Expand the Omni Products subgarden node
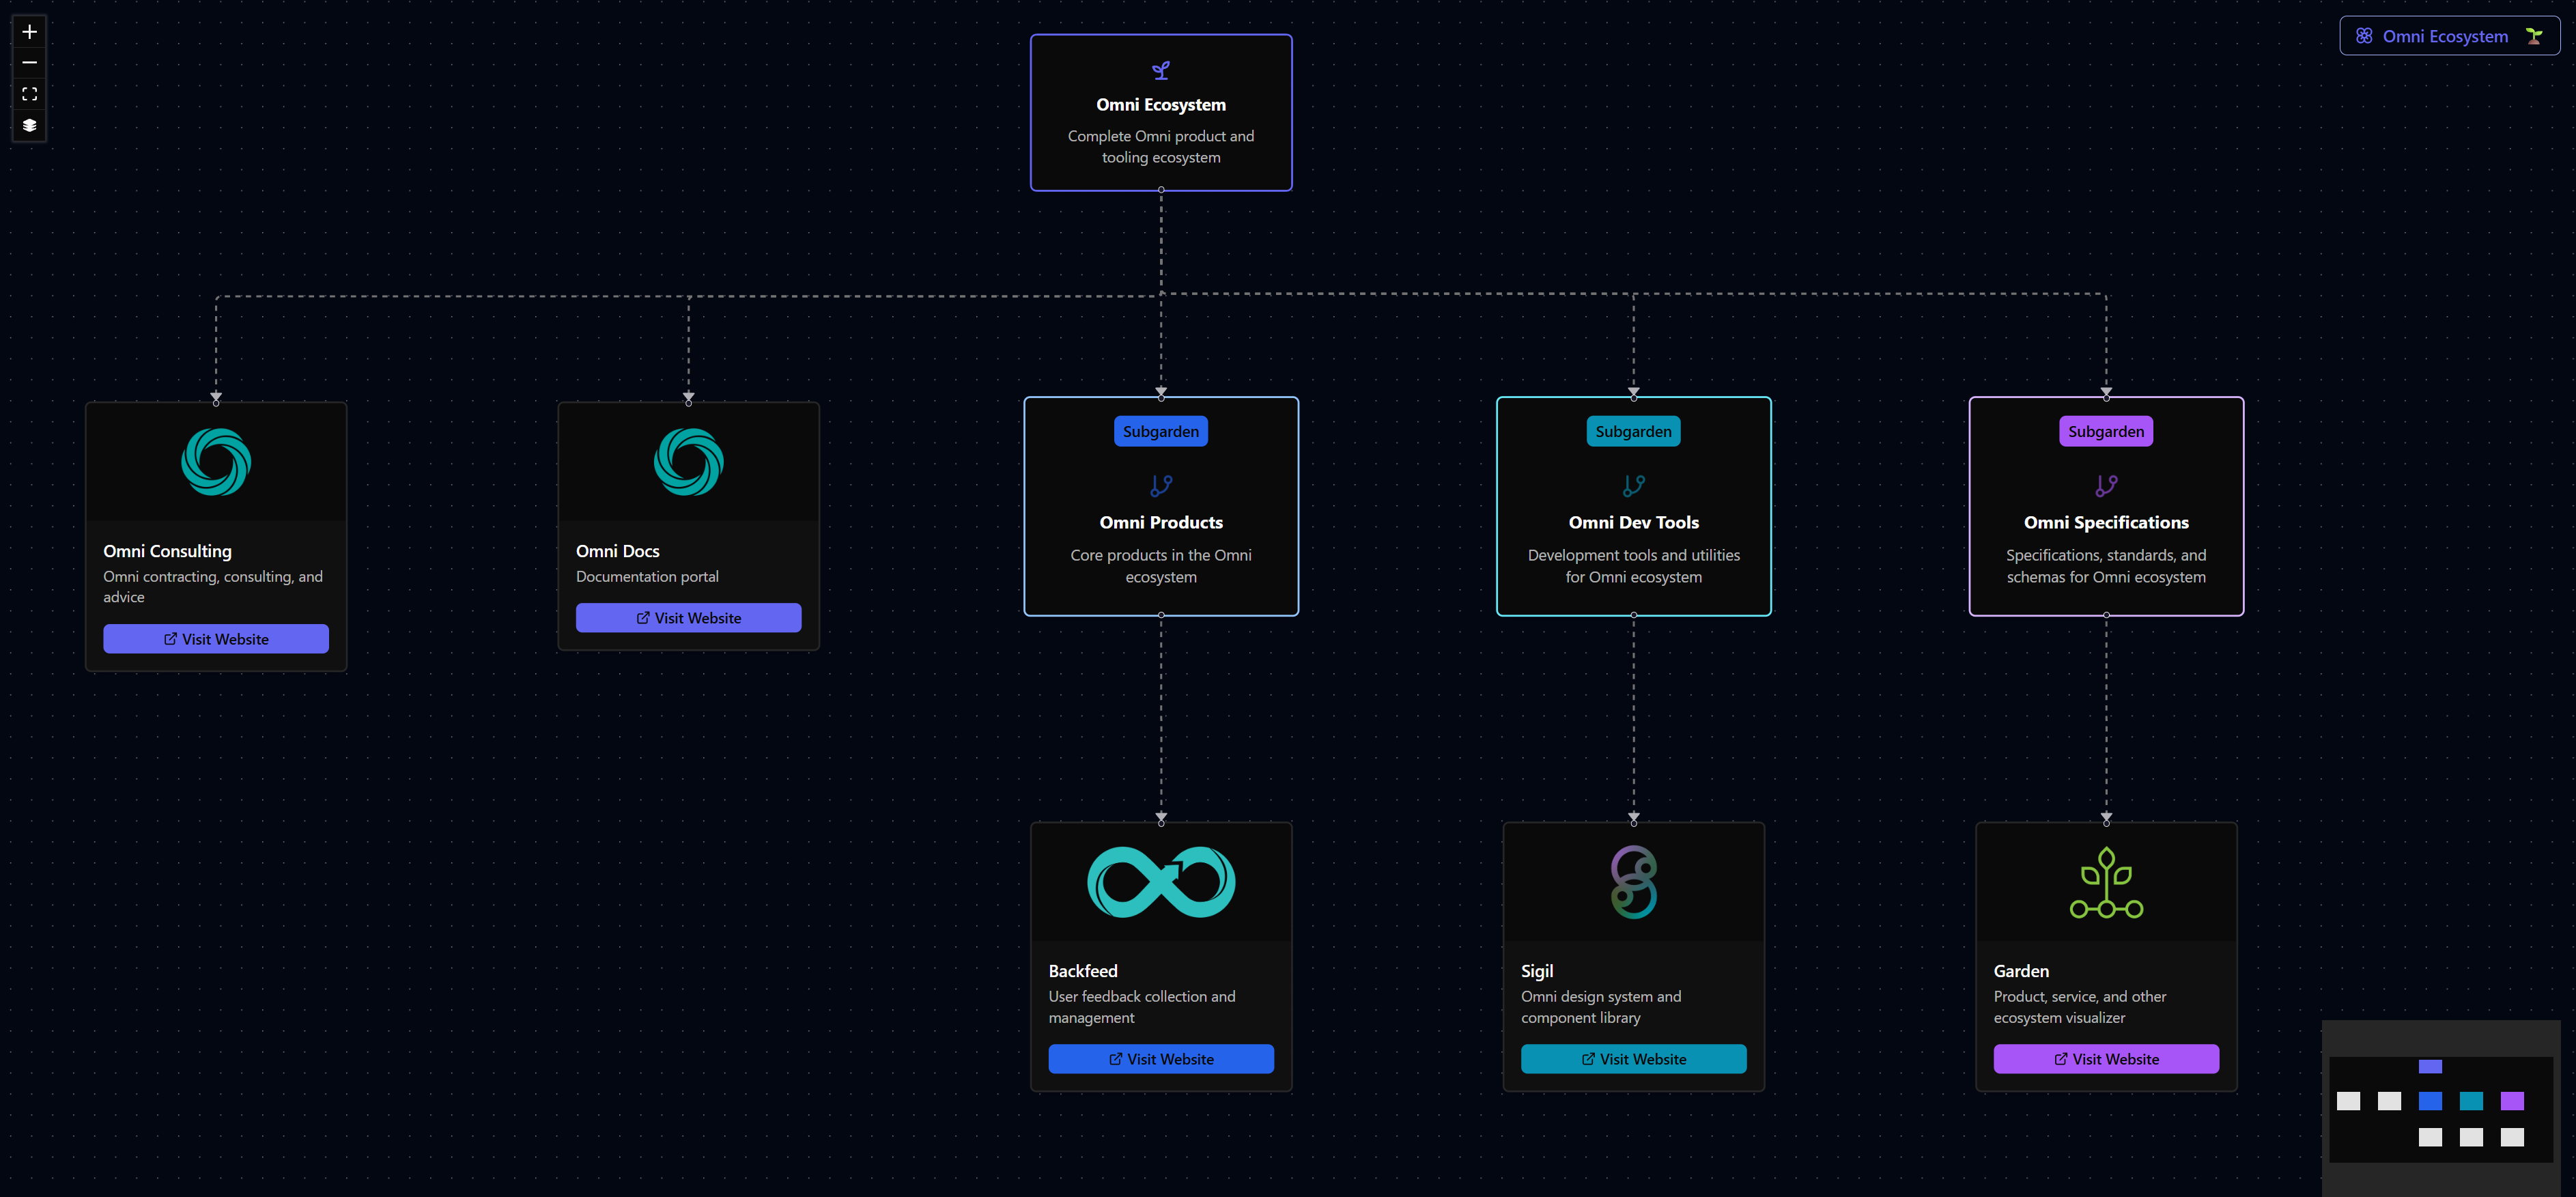This screenshot has height=1197, width=2576. [1160, 523]
